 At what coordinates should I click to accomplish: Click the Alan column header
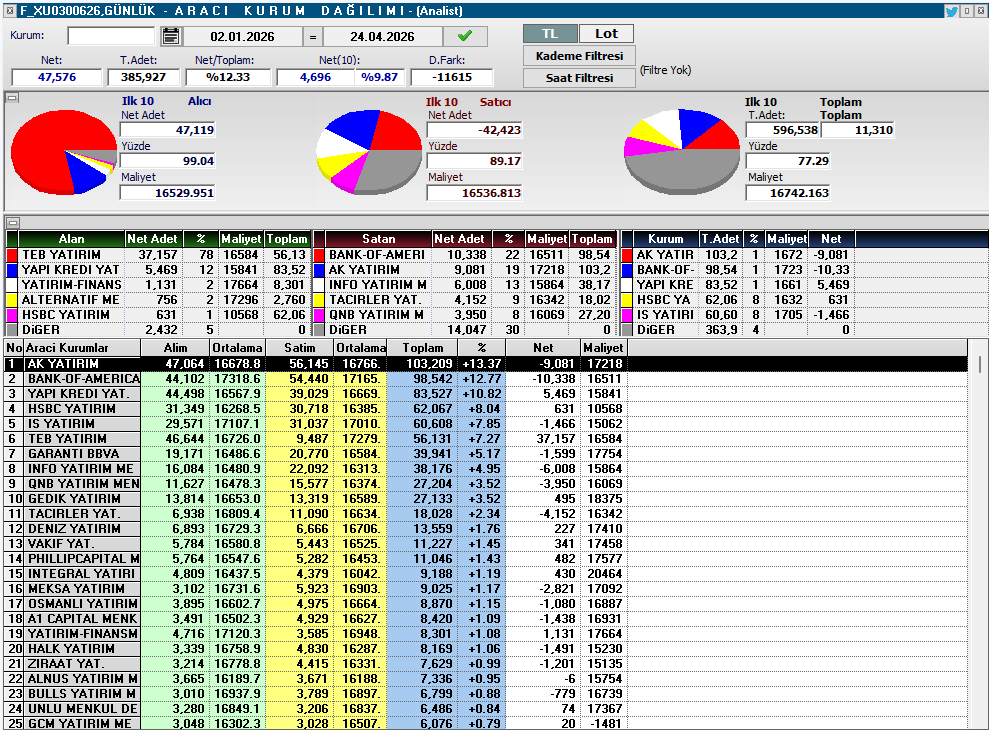point(71,239)
